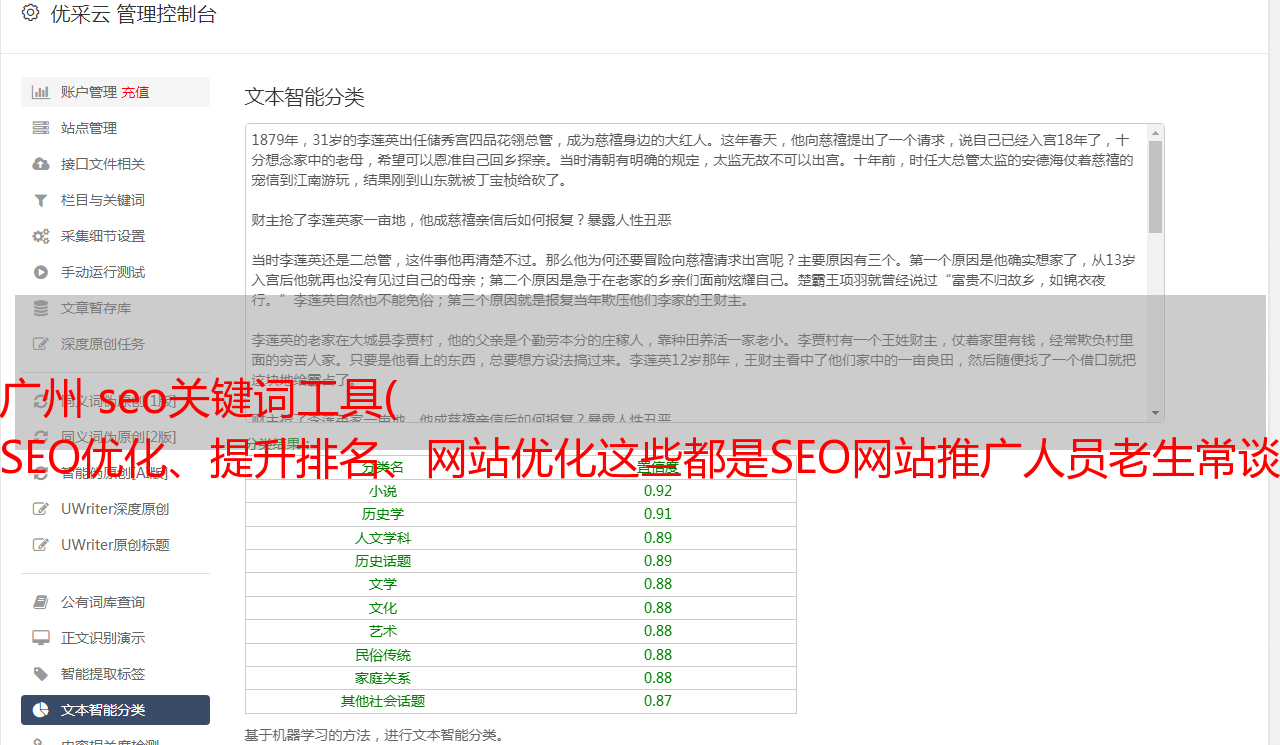
Task: Click the 小说 category cell
Action: click(x=383, y=491)
